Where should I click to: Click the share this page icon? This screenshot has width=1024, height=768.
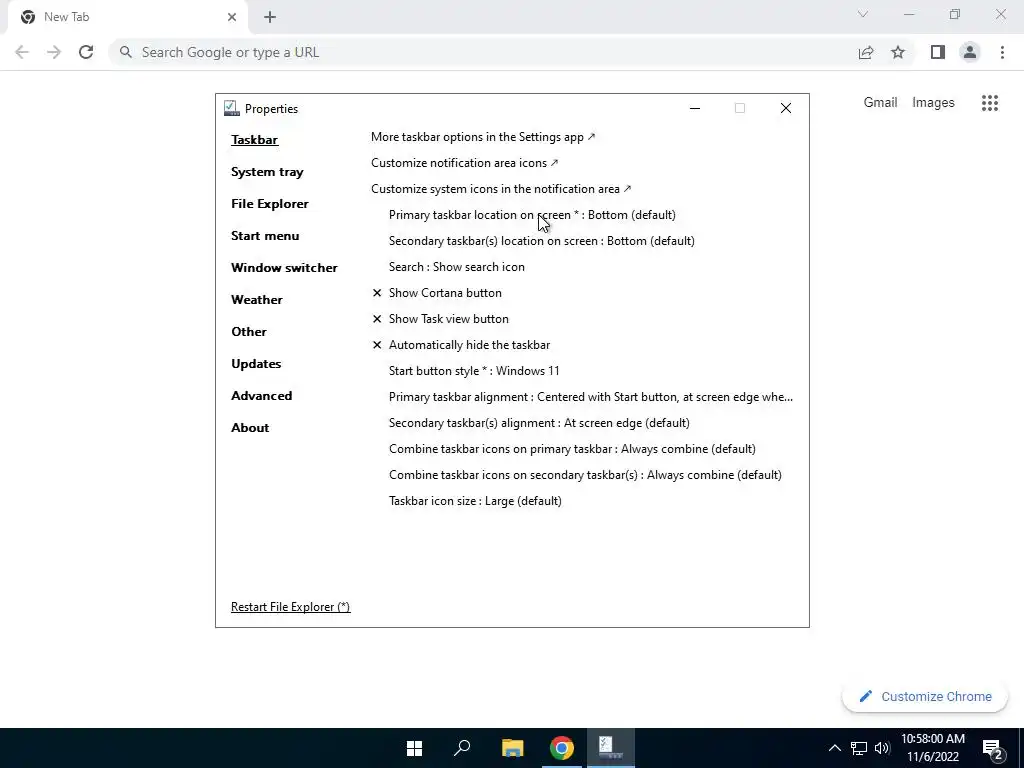click(x=866, y=52)
